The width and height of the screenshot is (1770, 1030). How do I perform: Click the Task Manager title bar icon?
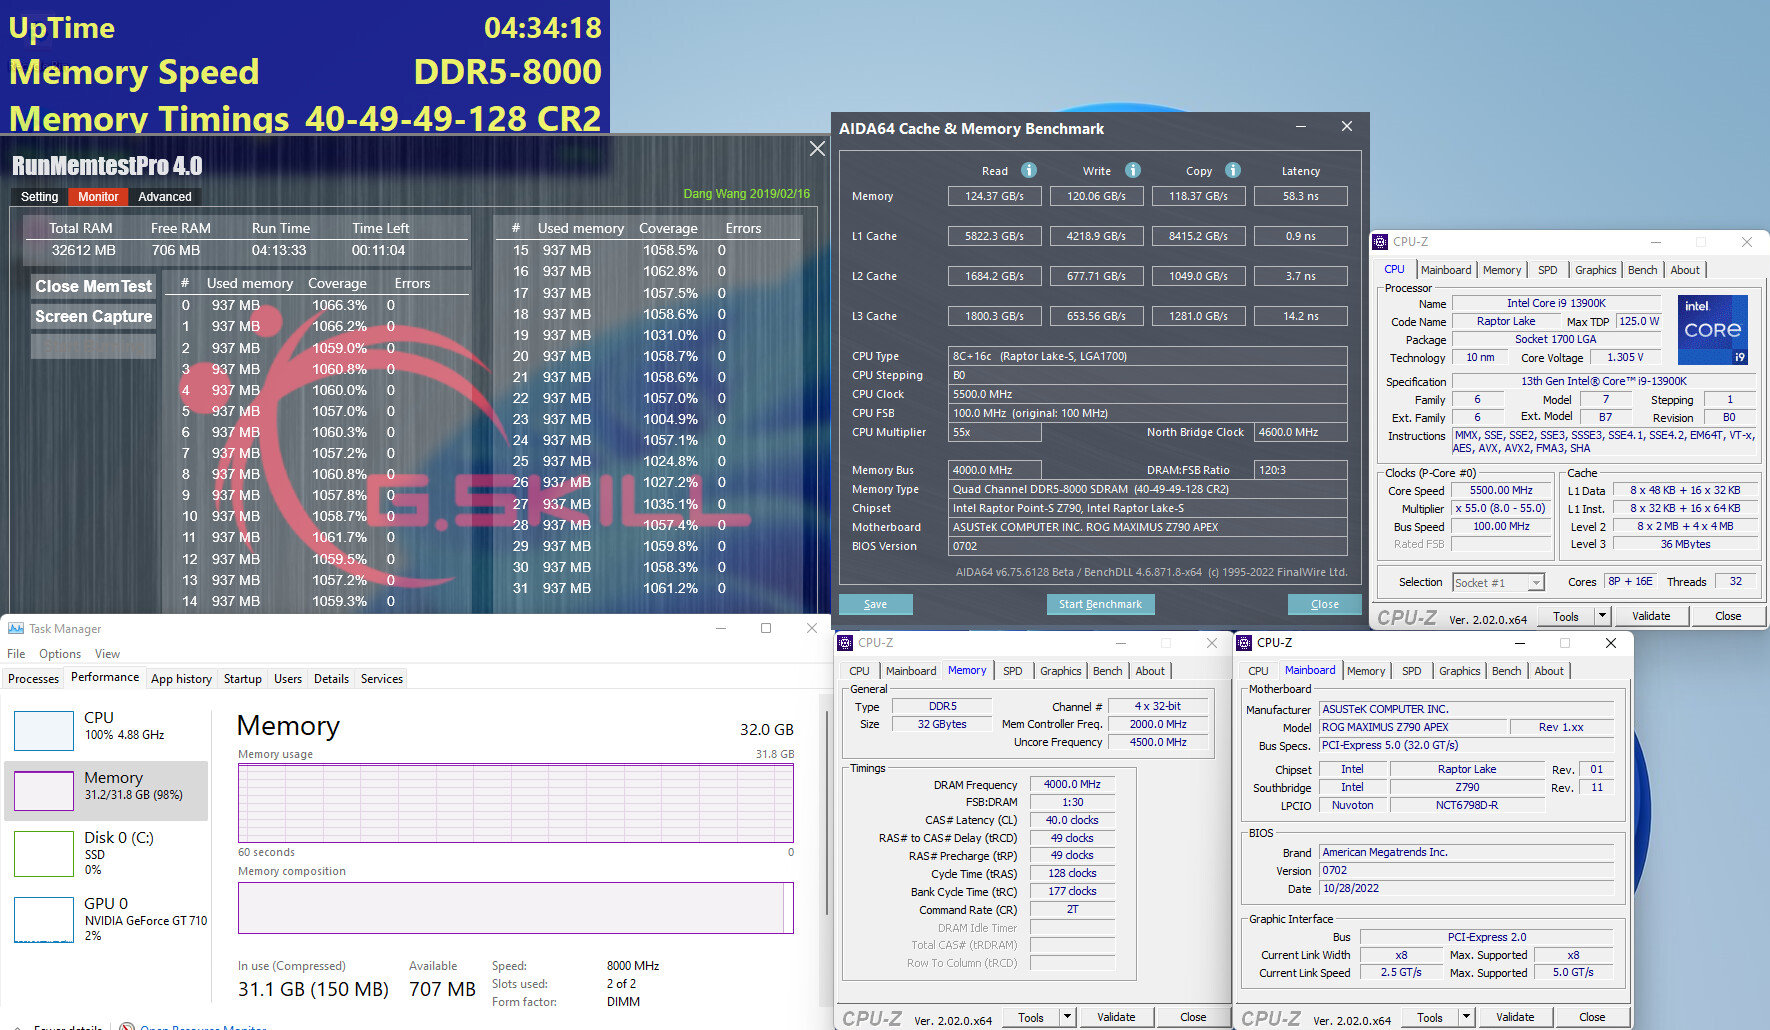16,629
